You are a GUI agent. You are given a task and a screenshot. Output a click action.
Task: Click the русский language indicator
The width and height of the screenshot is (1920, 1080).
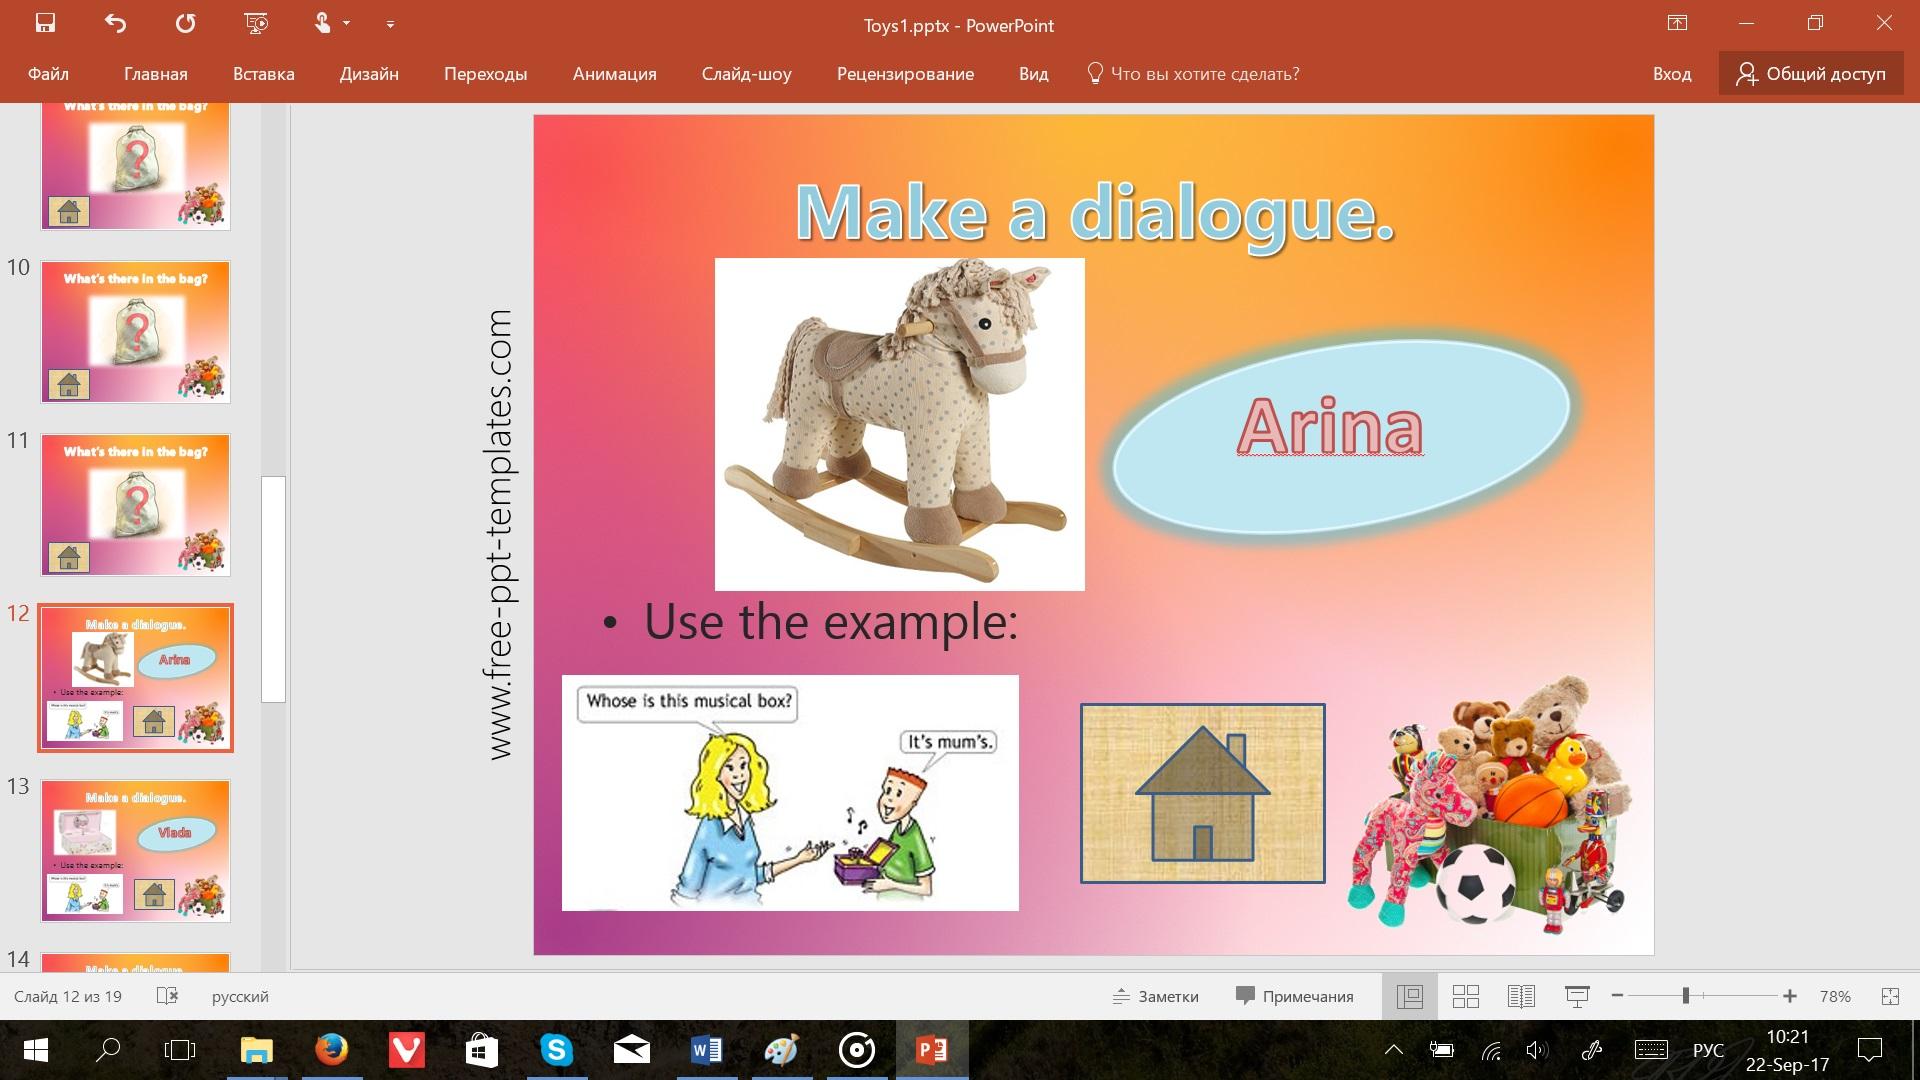point(240,996)
